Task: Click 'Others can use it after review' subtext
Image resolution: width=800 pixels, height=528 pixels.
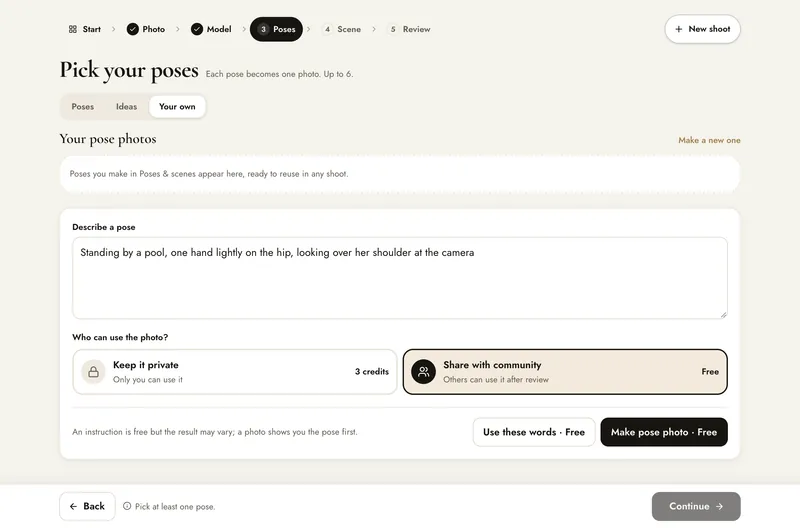Action: click(496, 380)
